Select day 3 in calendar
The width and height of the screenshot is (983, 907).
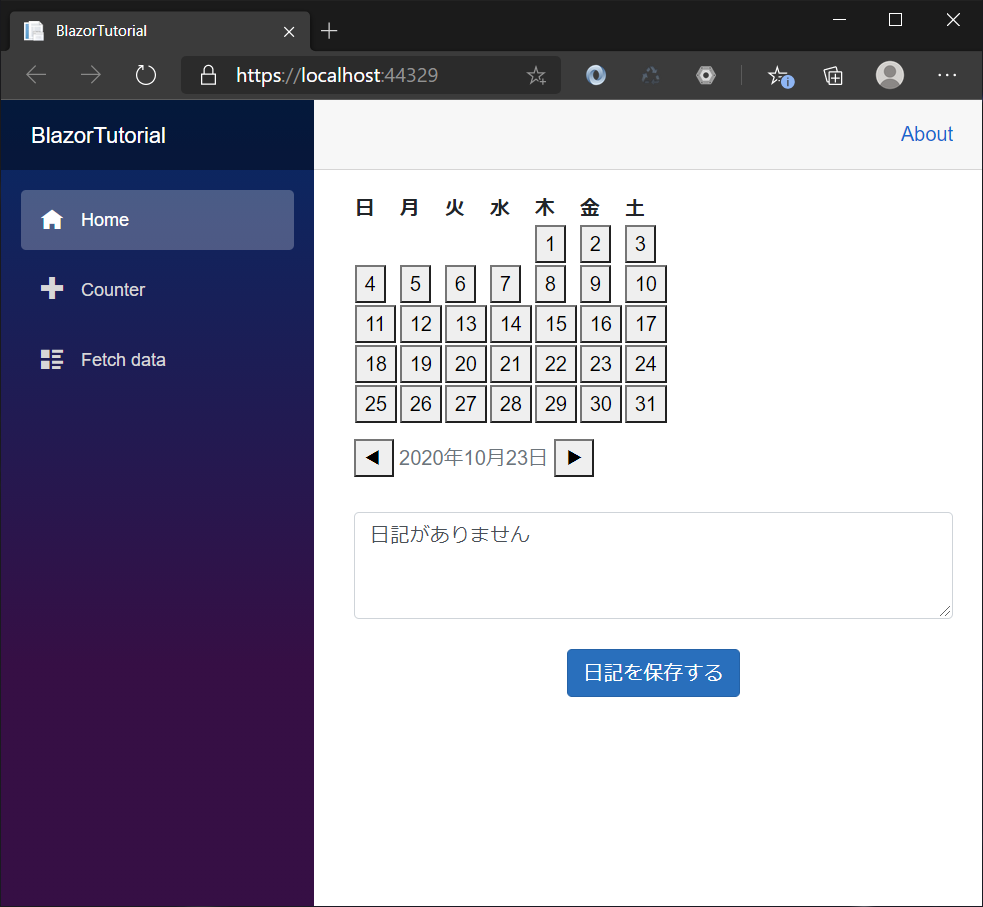click(640, 244)
